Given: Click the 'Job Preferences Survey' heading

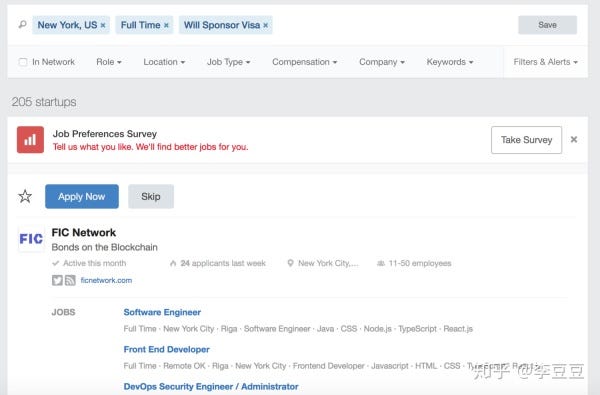Looking at the screenshot, I should coord(105,134).
